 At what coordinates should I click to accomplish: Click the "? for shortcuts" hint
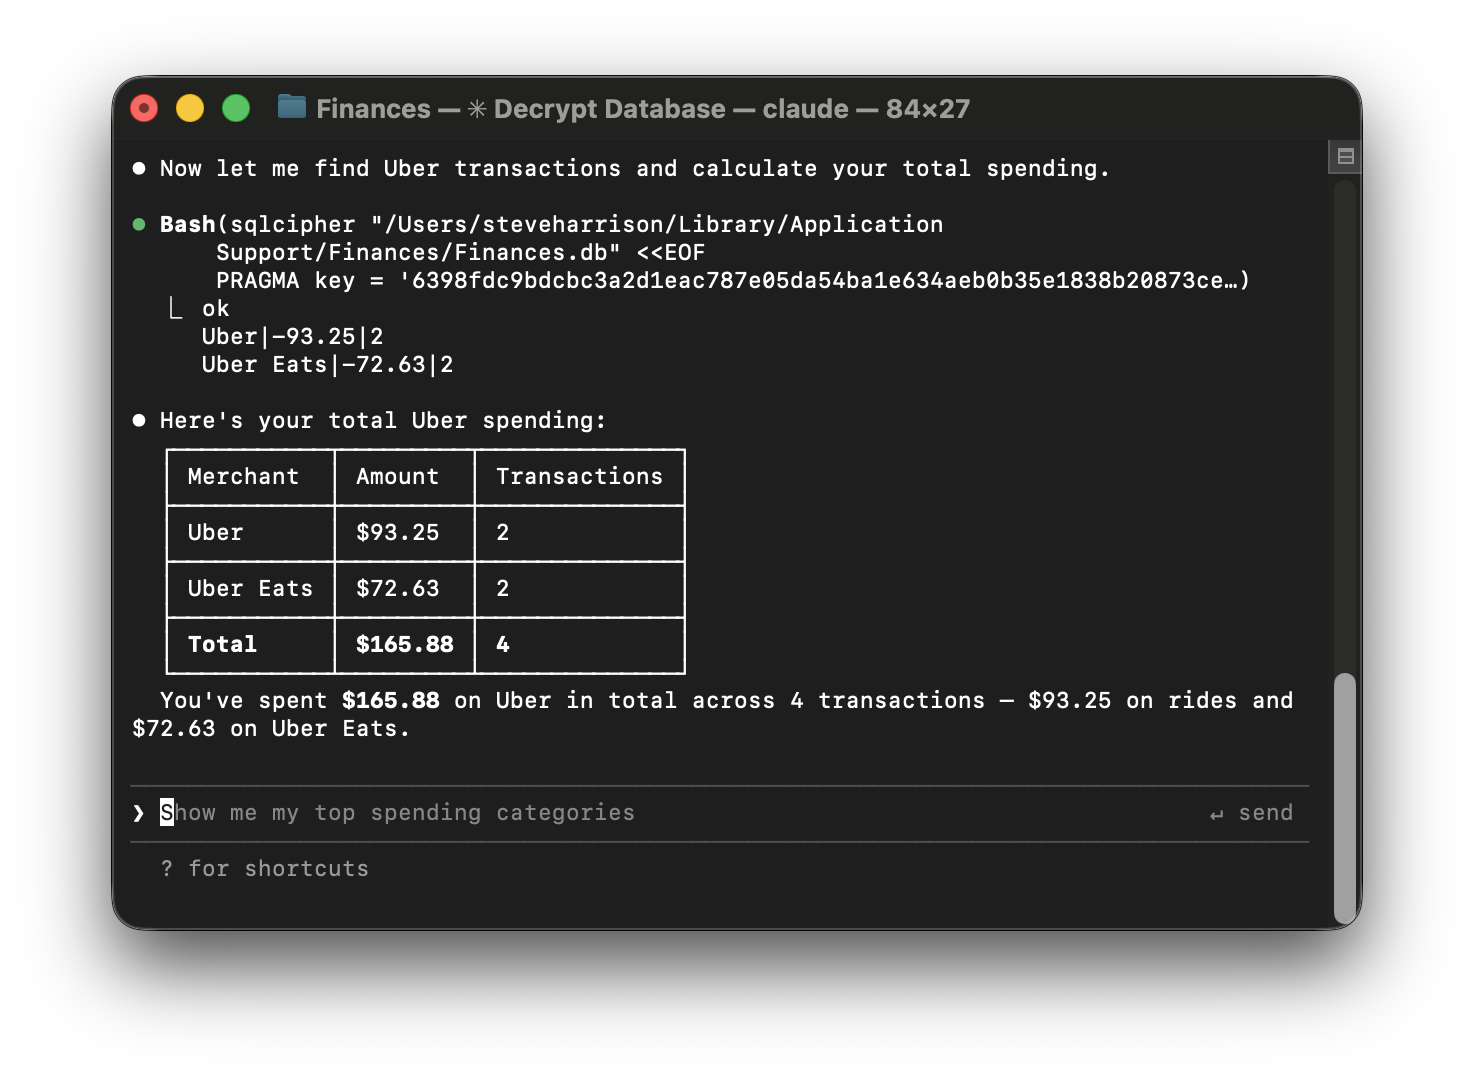pyautogui.click(x=265, y=869)
